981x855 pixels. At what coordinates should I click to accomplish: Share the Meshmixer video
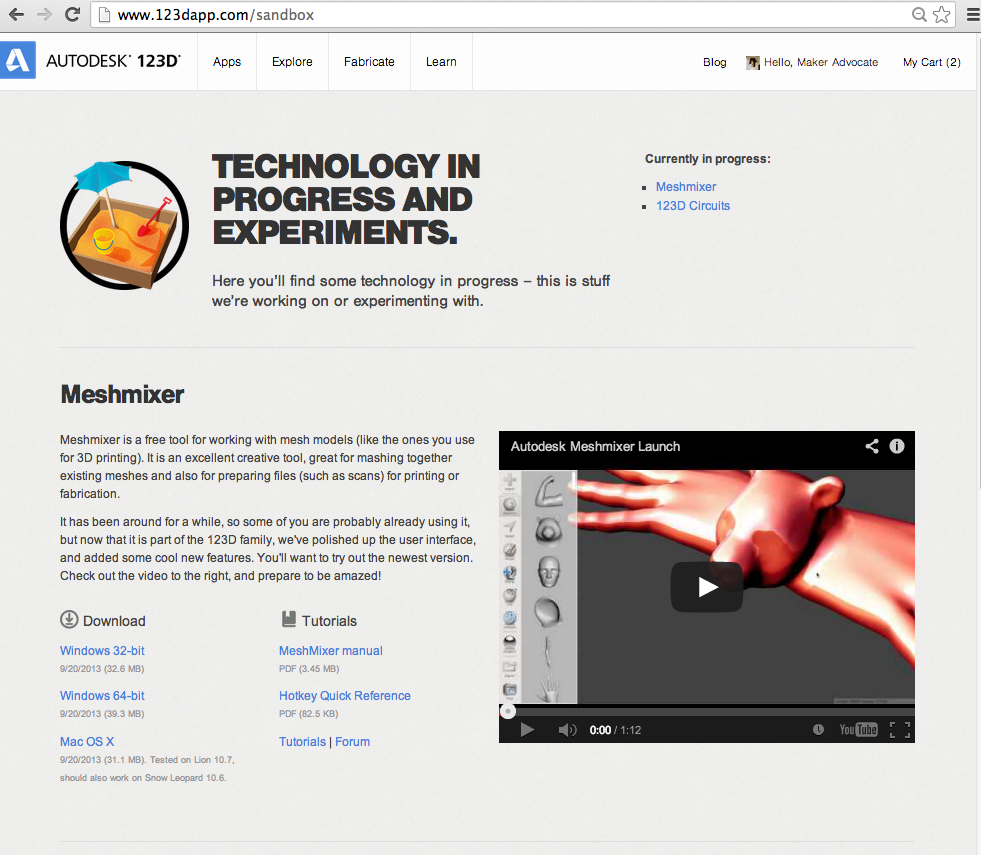(x=872, y=446)
